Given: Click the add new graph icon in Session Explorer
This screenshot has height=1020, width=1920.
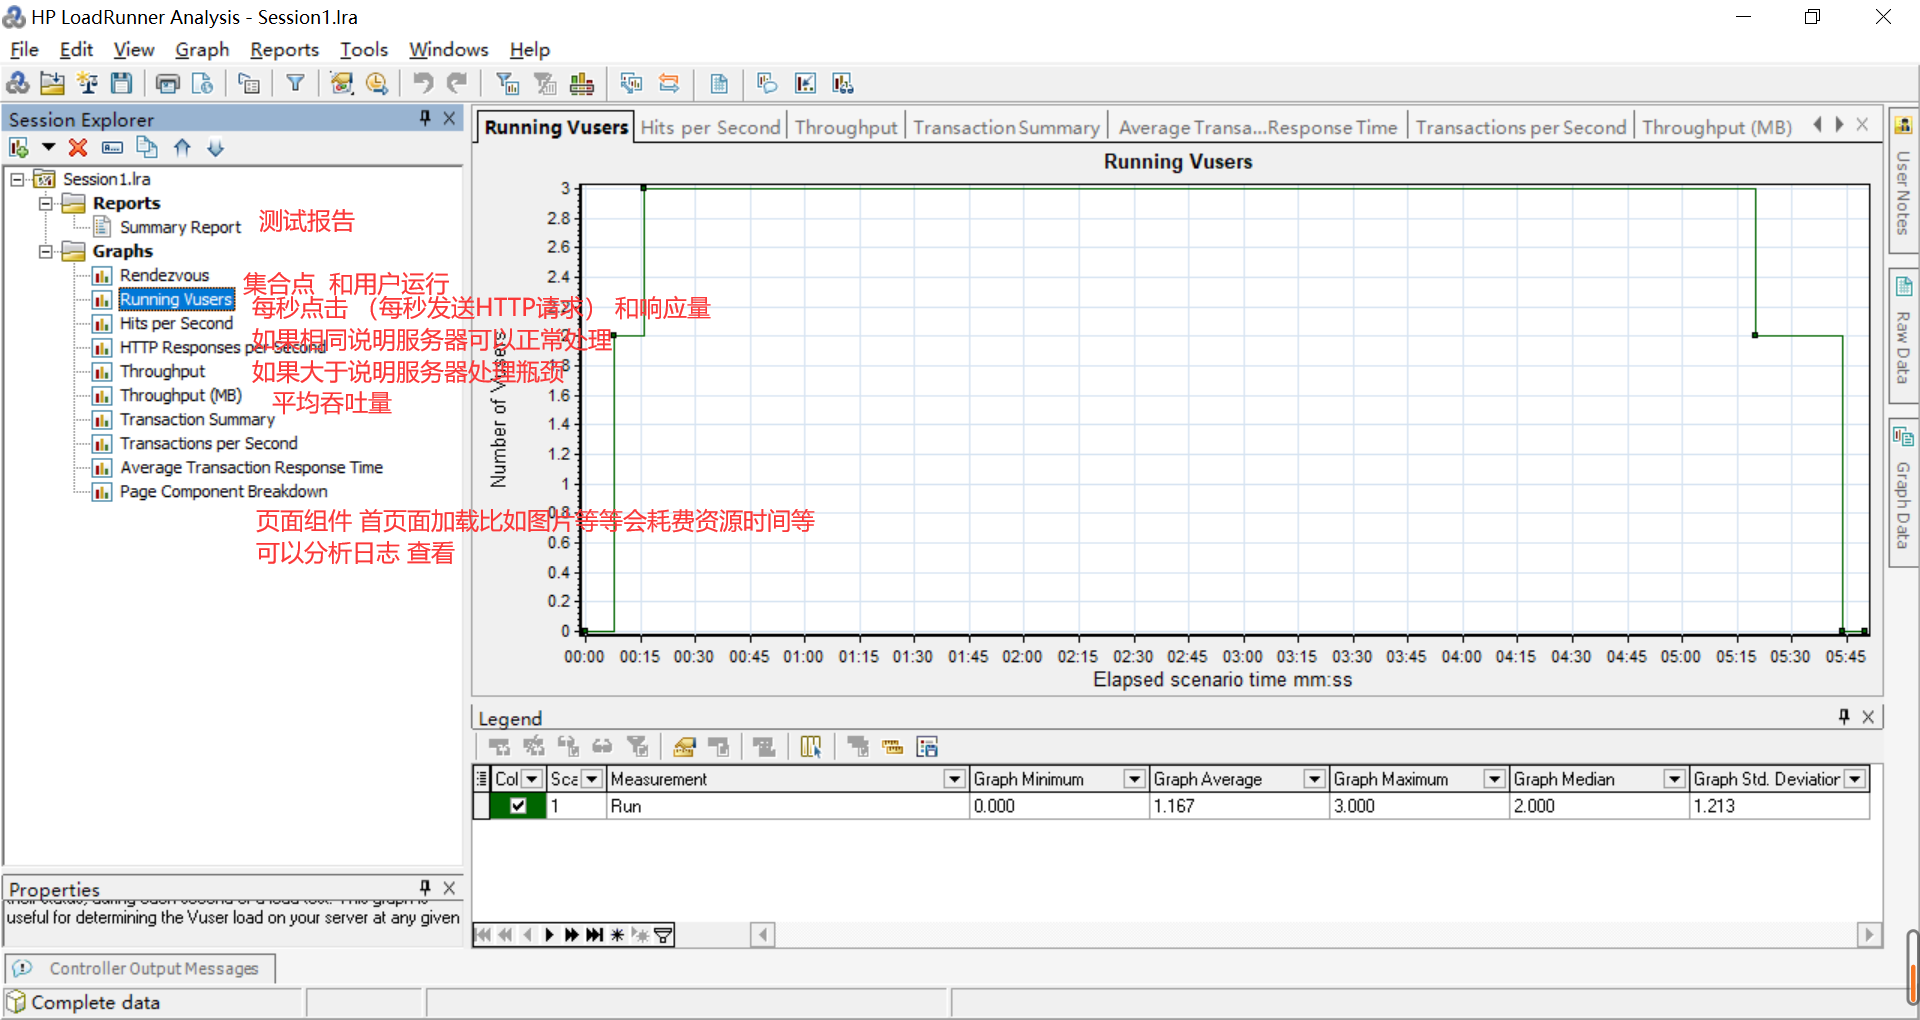Looking at the screenshot, I should point(19,148).
